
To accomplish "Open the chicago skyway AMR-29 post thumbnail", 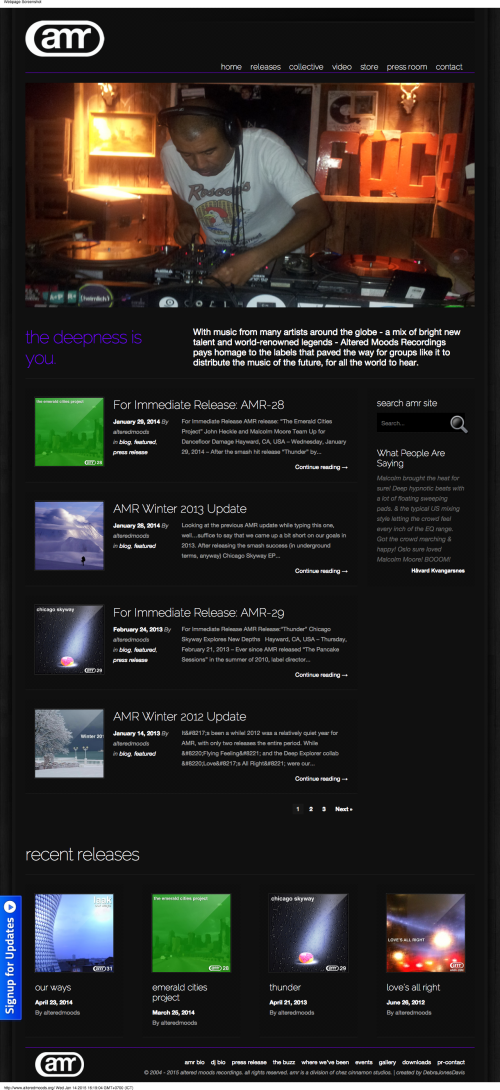I will click(69, 640).
